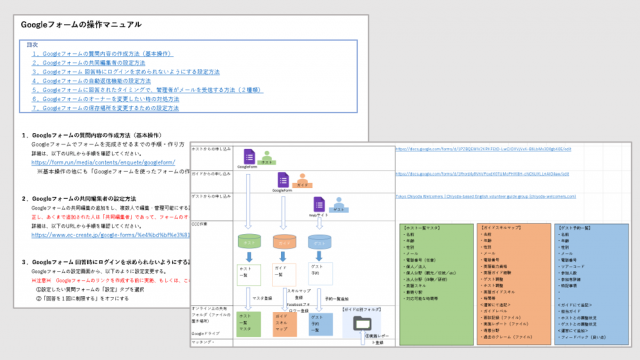Follow the form.run googleform URL link
This screenshot has height=360, width=640.
[103, 162]
